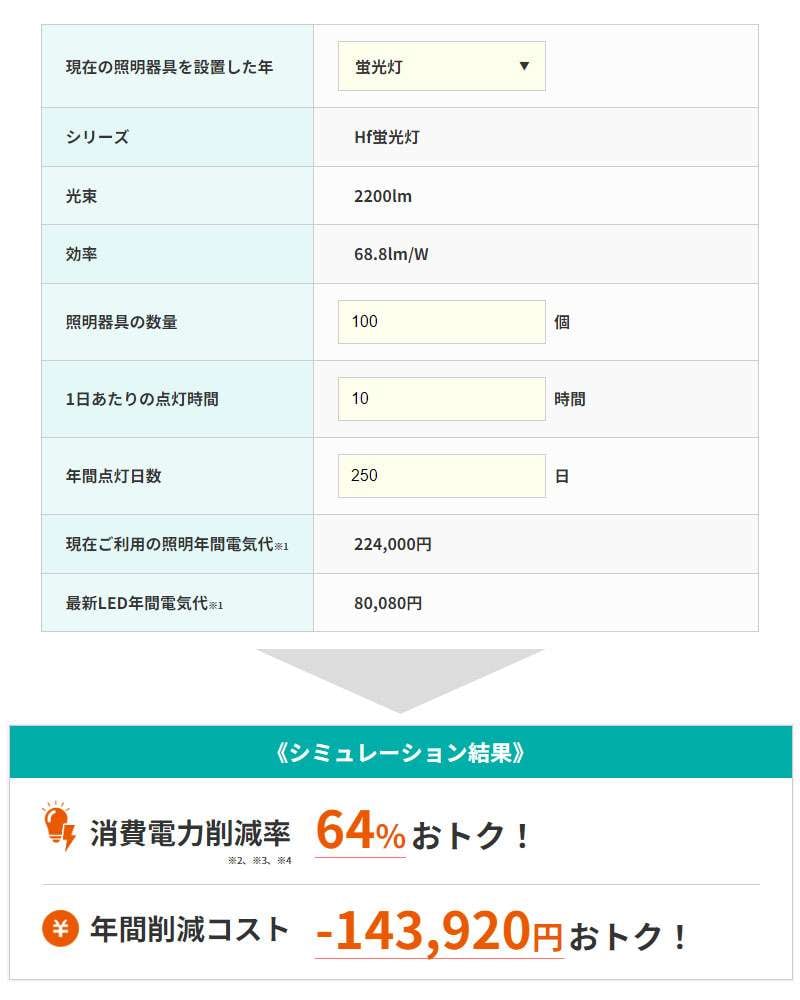Image resolution: width=800 pixels, height=1000 pixels.
Task: Click the 64% savings result
Action: tap(360, 830)
